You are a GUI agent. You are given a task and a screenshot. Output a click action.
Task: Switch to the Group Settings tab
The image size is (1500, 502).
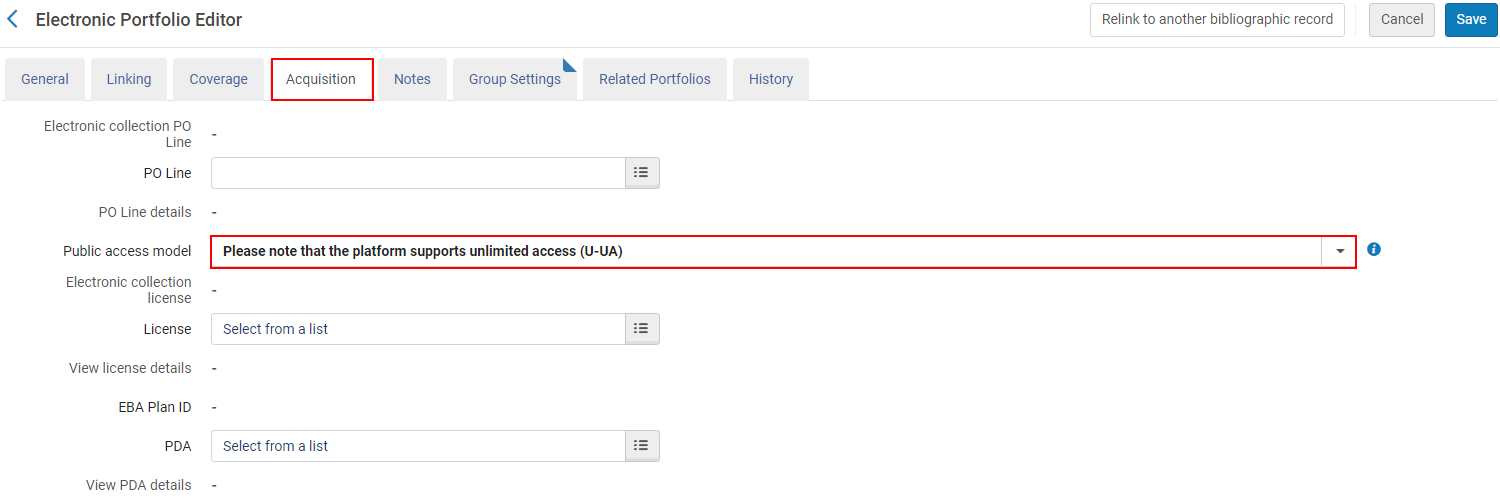pyautogui.click(x=514, y=79)
